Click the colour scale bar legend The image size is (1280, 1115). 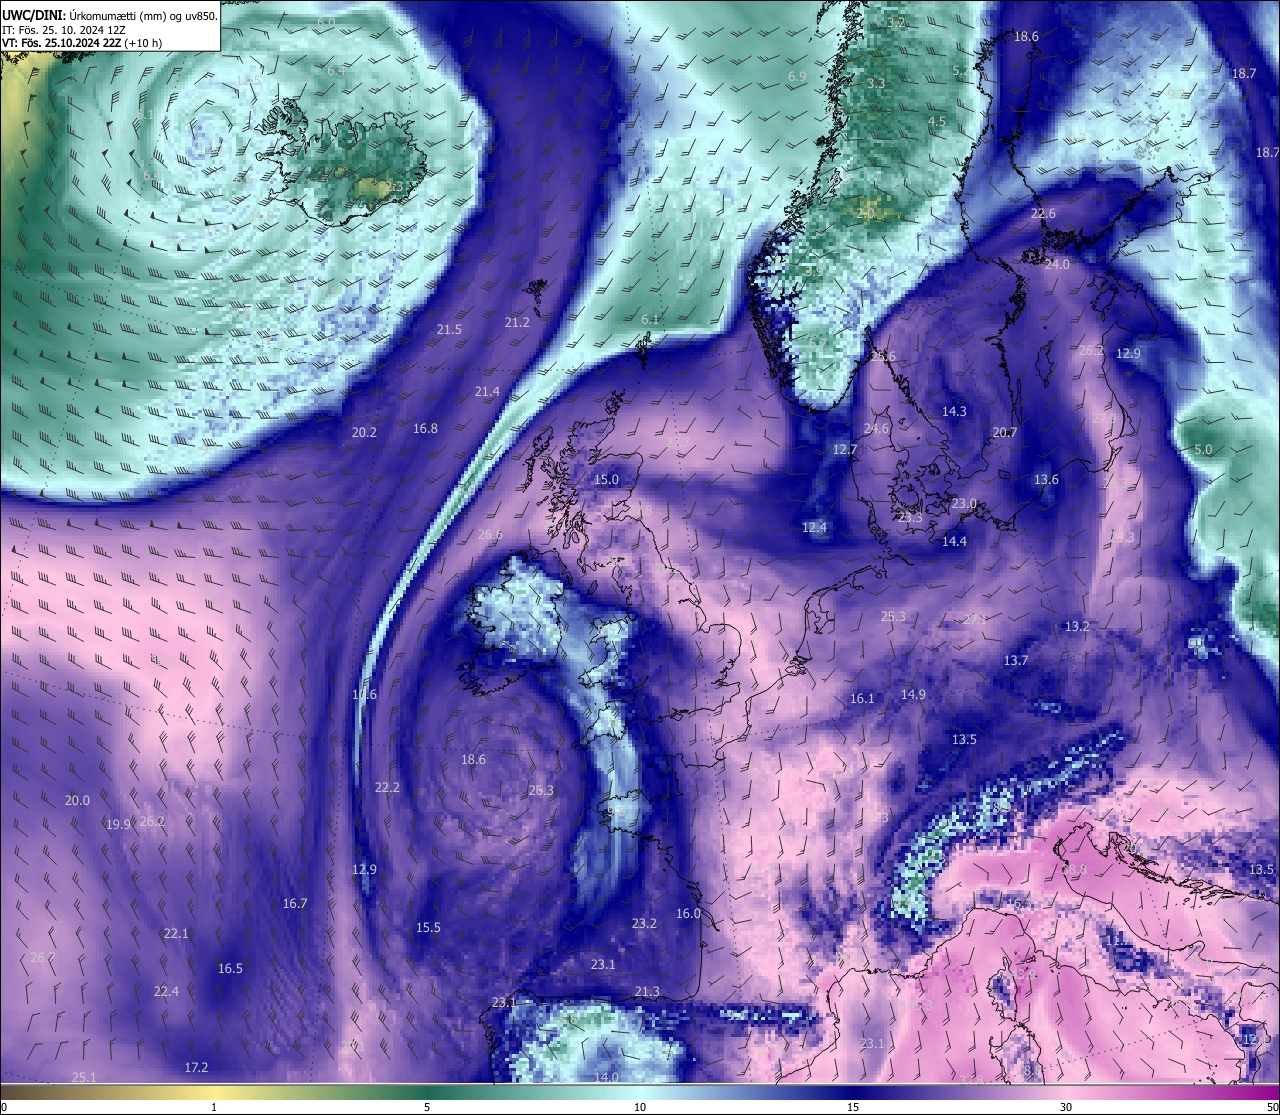pos(640,1091)
